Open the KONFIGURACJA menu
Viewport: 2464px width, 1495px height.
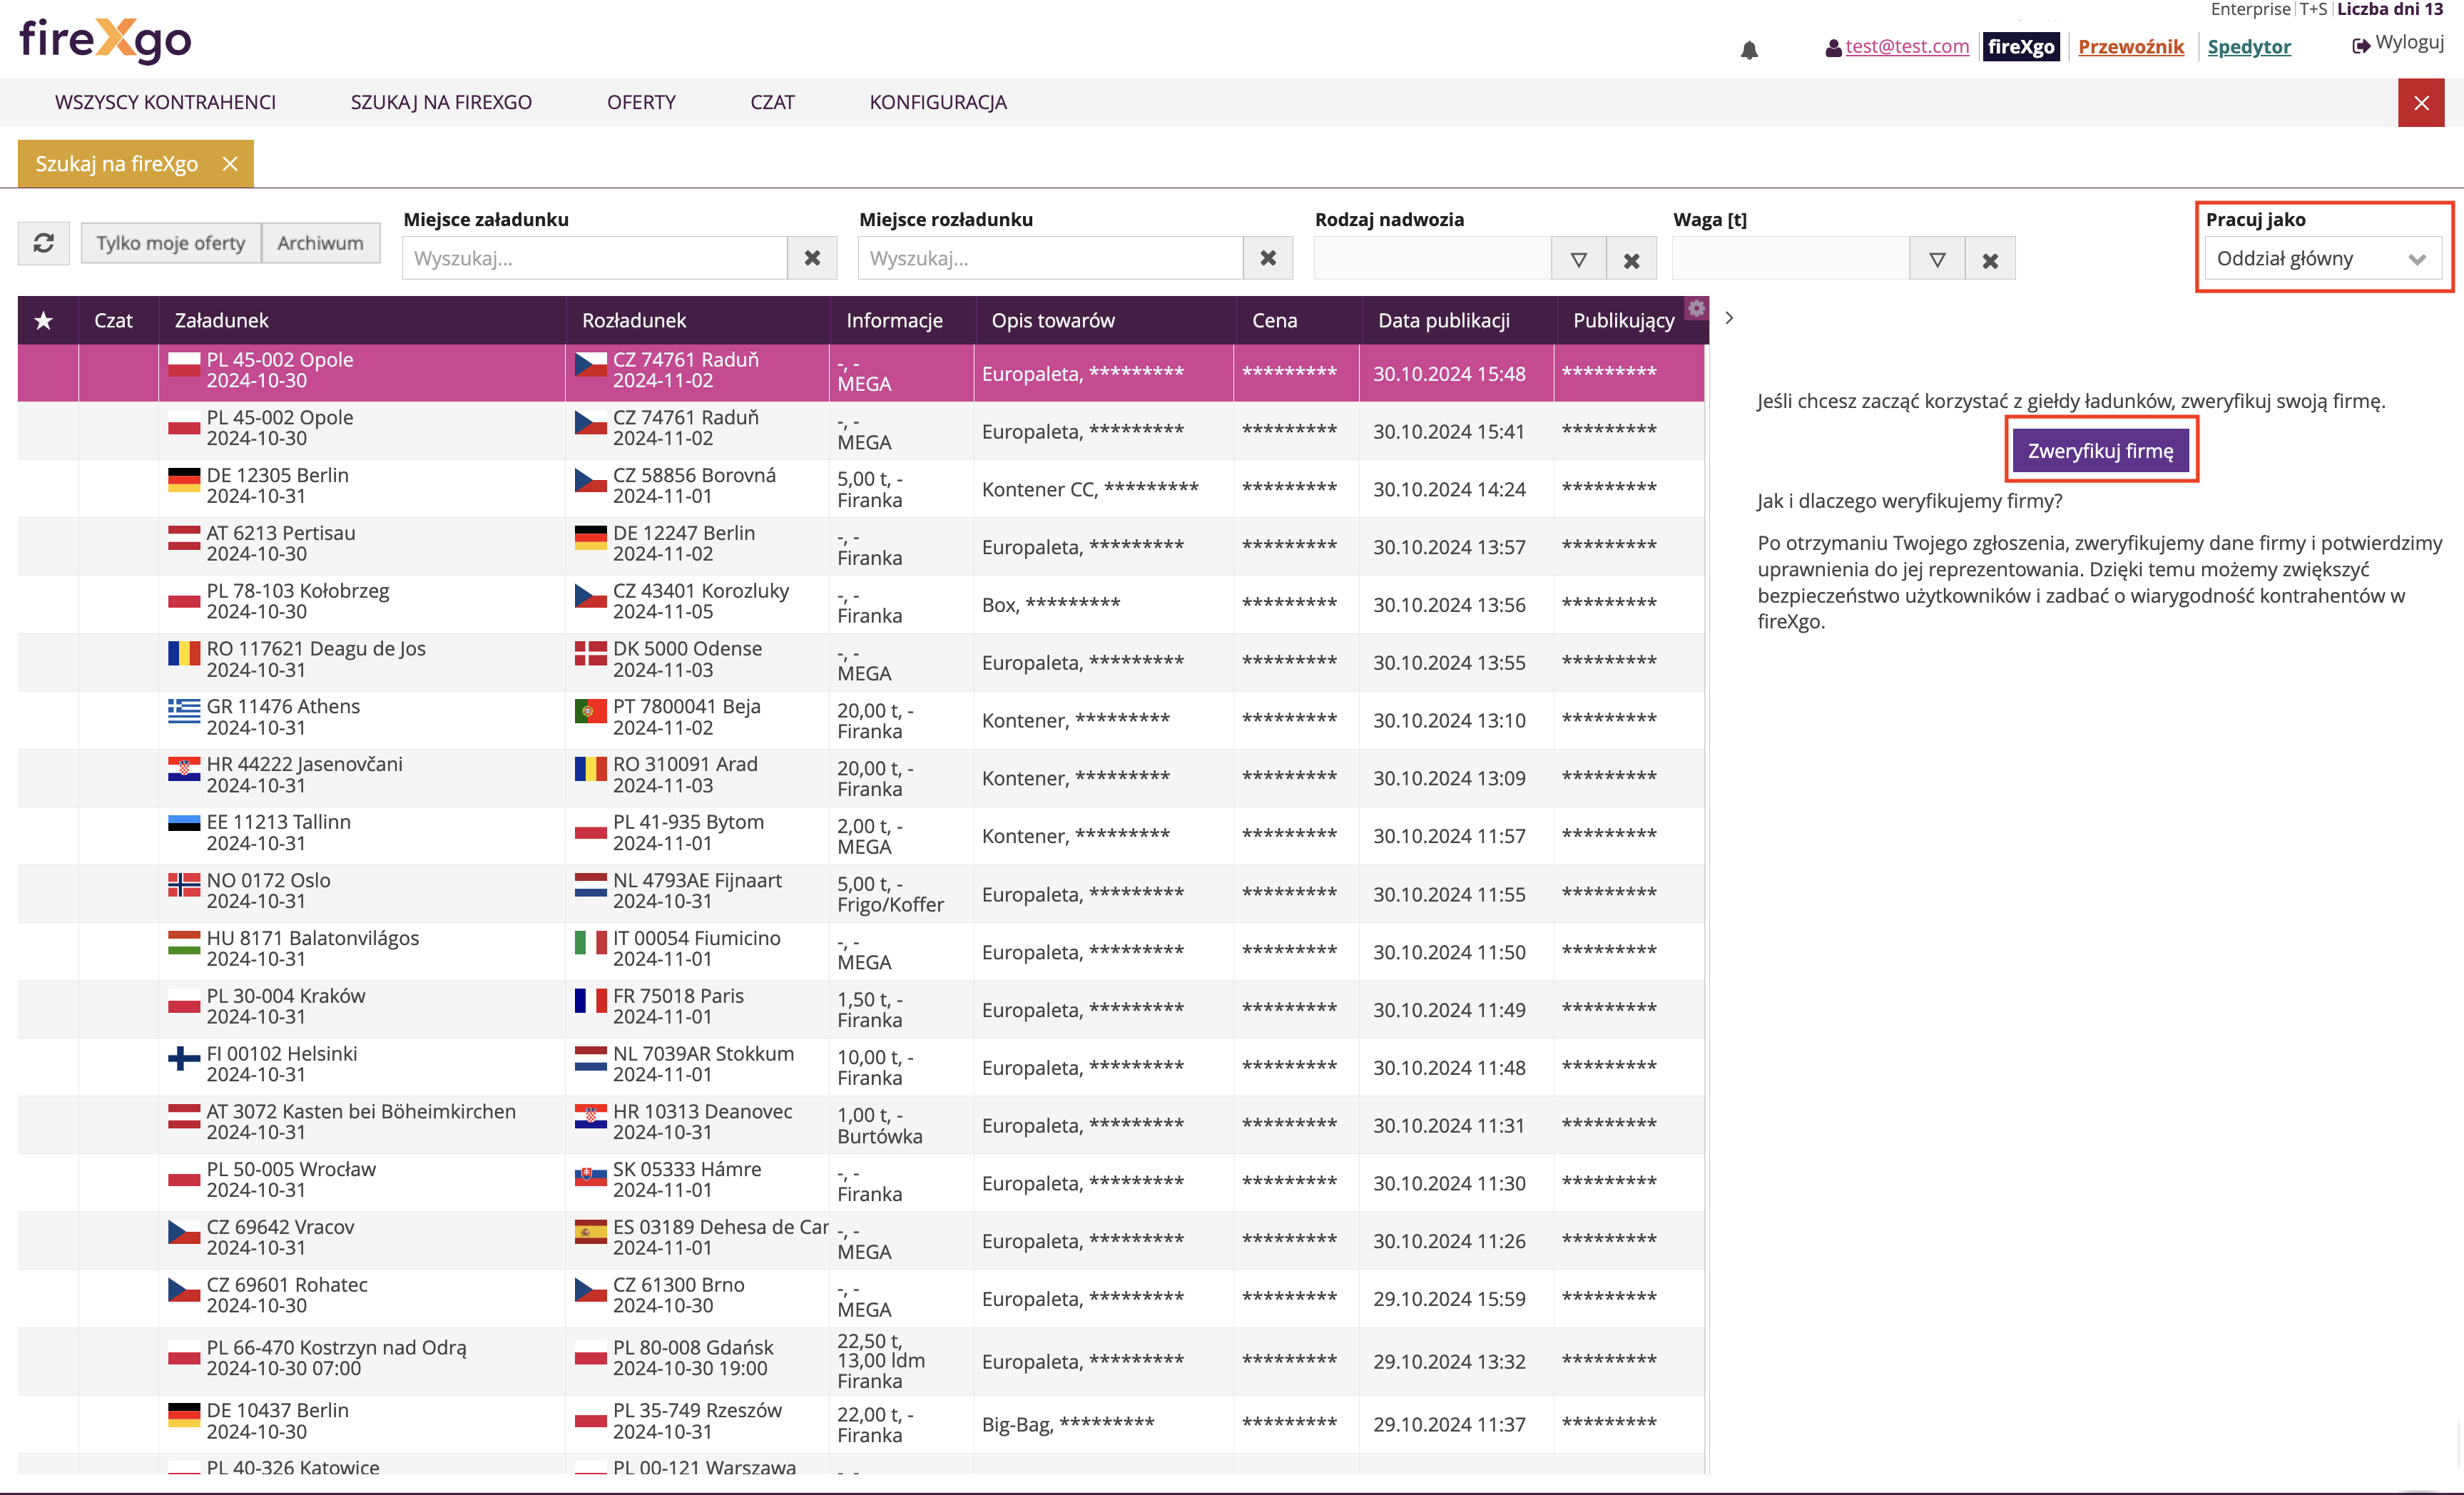pos(937,102)
